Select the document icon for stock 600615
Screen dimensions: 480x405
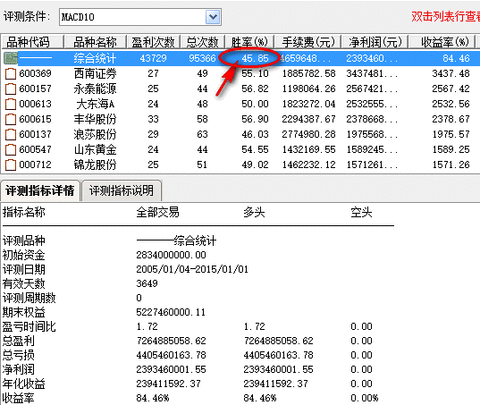10,119
